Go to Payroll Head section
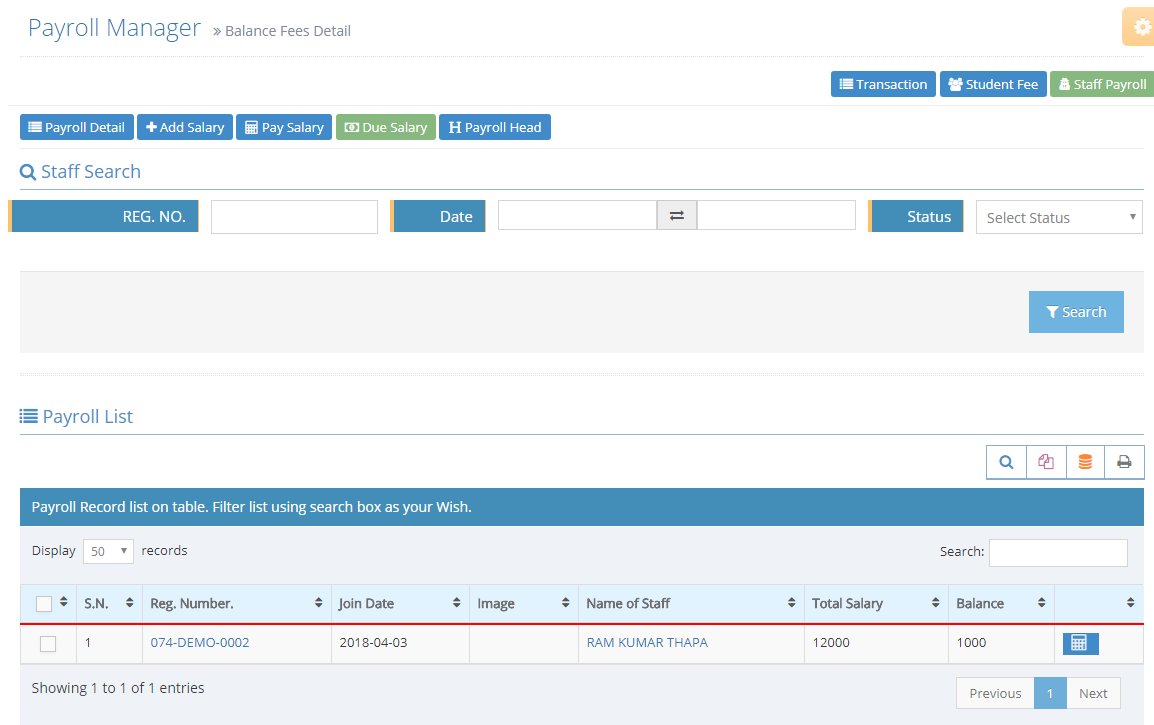 coord(495,128)
